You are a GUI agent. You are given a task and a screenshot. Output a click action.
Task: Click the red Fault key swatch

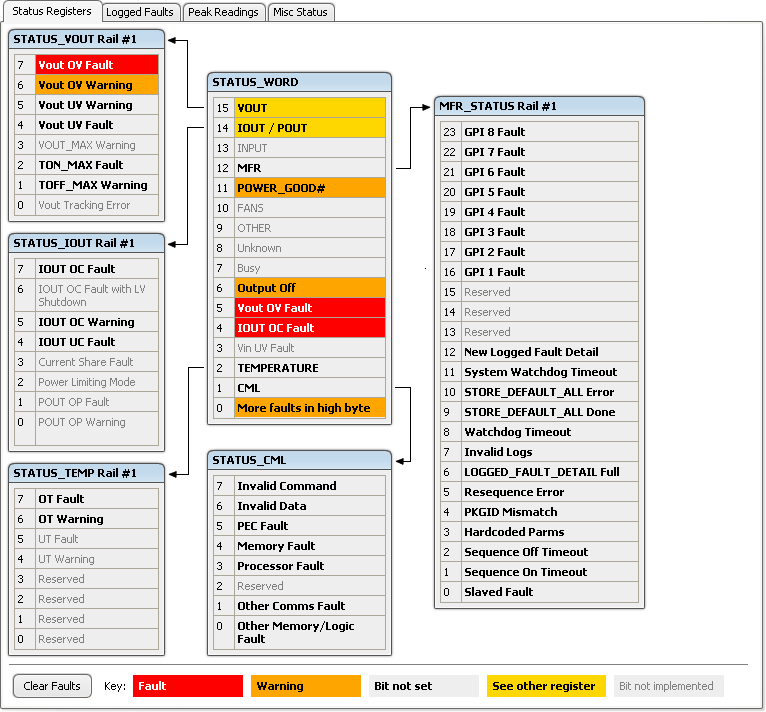[187, 686]
